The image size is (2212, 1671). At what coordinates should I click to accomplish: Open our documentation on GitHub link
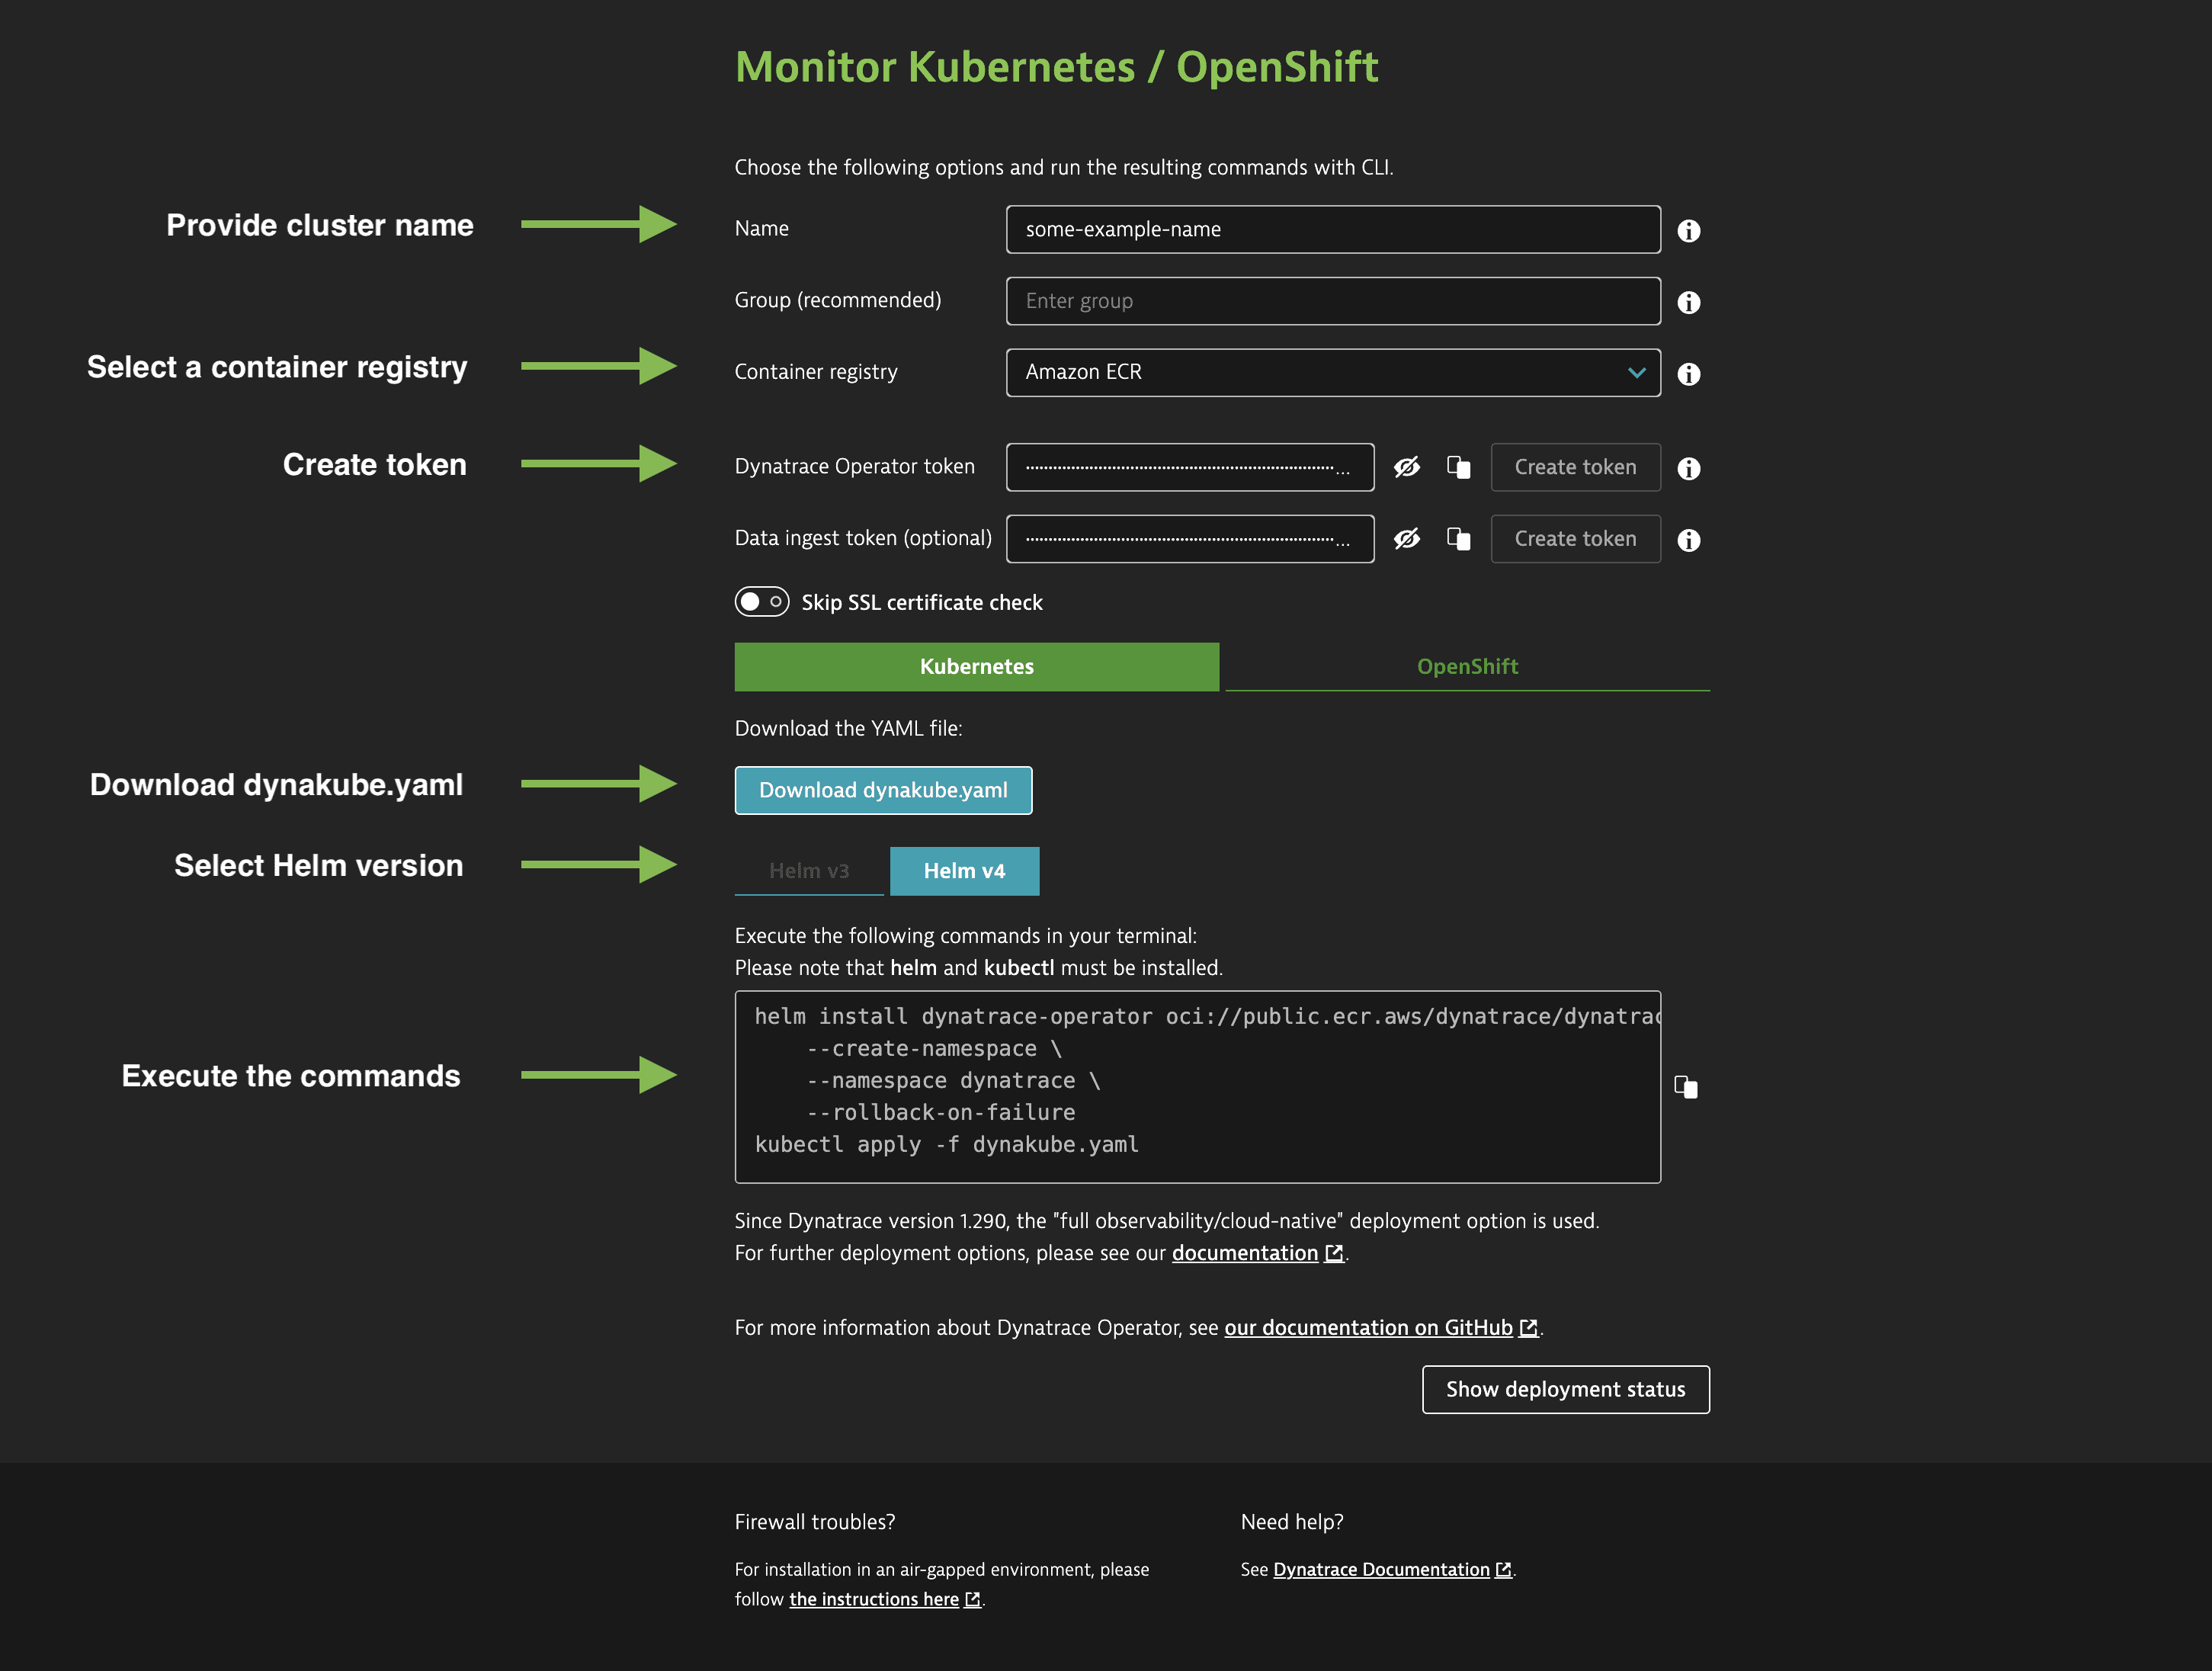pos(1381,1328)
